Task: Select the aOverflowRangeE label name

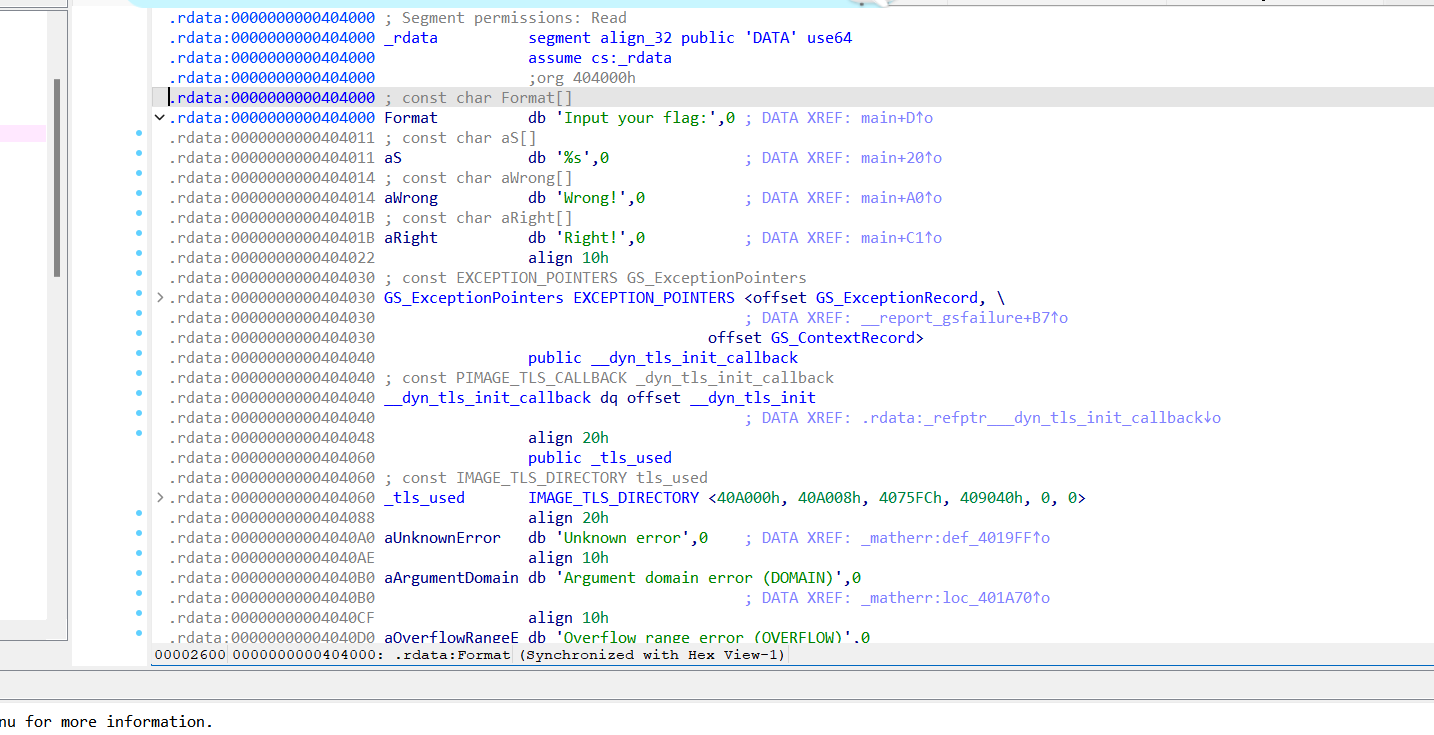Action: click(451, 638)
